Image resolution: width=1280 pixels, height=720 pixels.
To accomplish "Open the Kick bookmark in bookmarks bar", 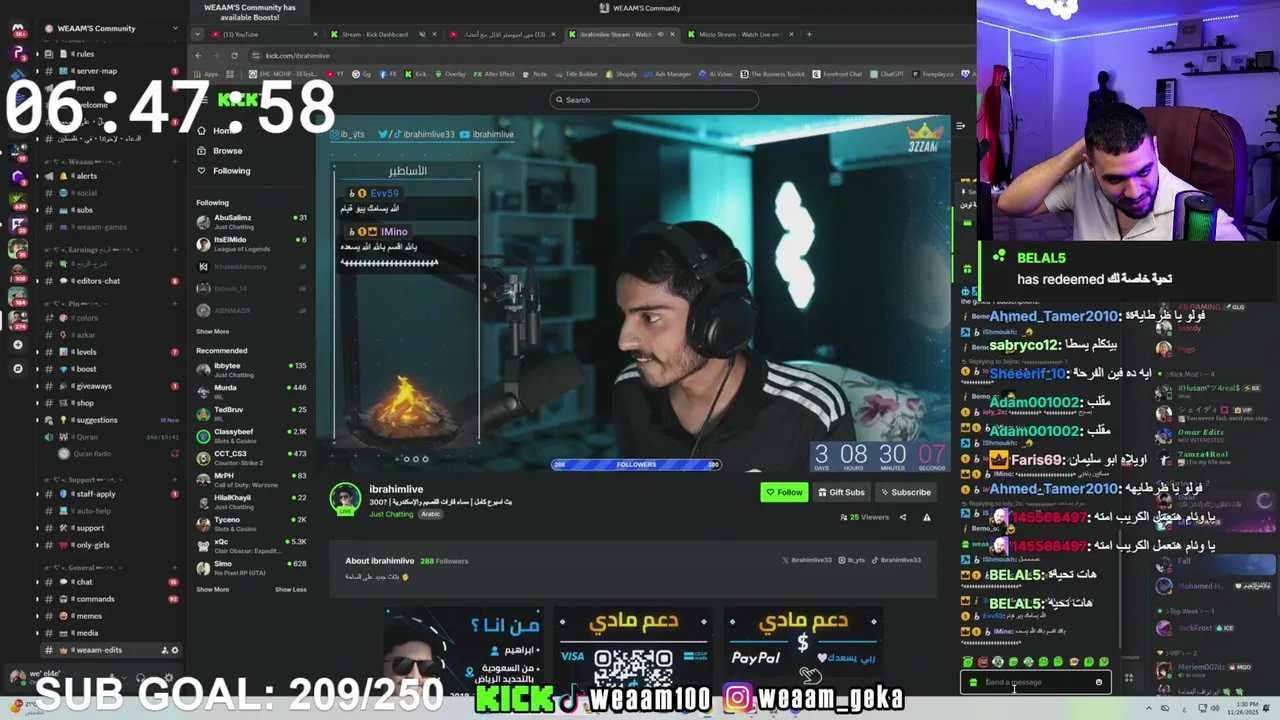I will pyautogui.click(x=415, y=74).
